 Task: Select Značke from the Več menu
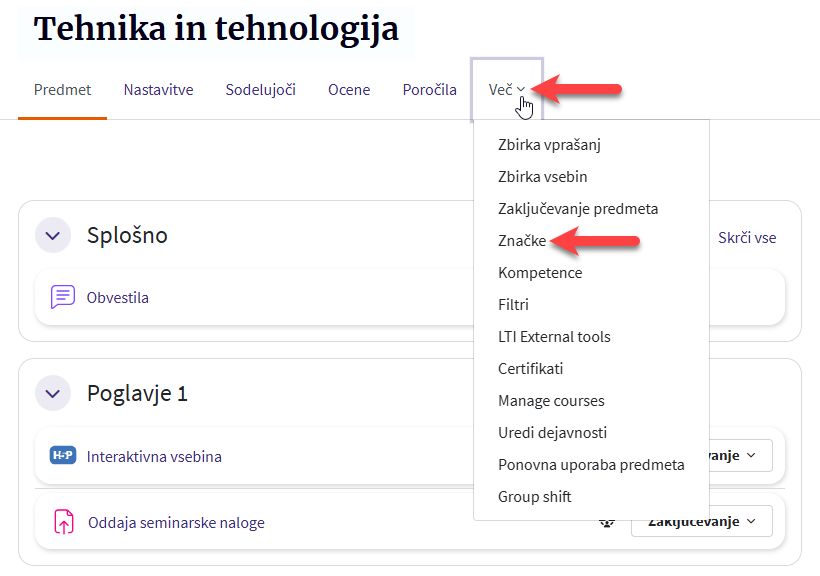(x=522, y=240)
